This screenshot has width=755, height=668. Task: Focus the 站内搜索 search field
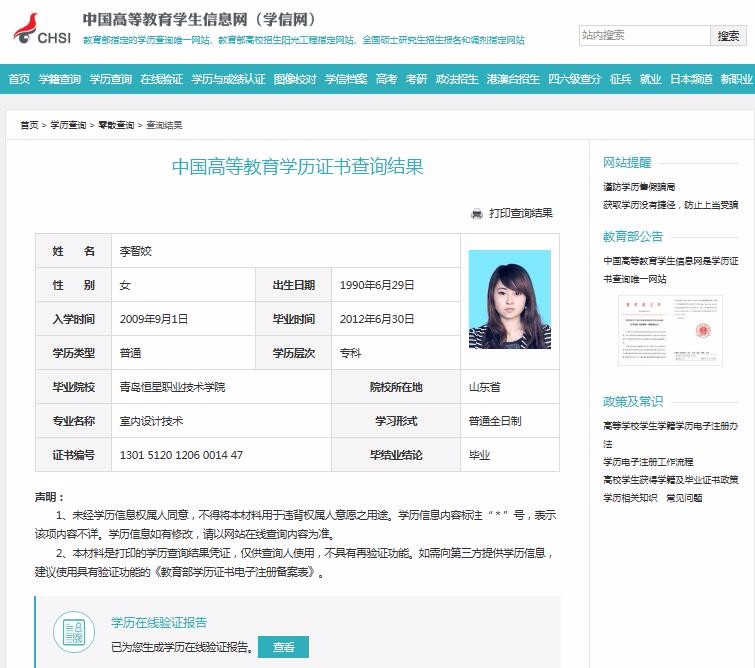[644, 35]
